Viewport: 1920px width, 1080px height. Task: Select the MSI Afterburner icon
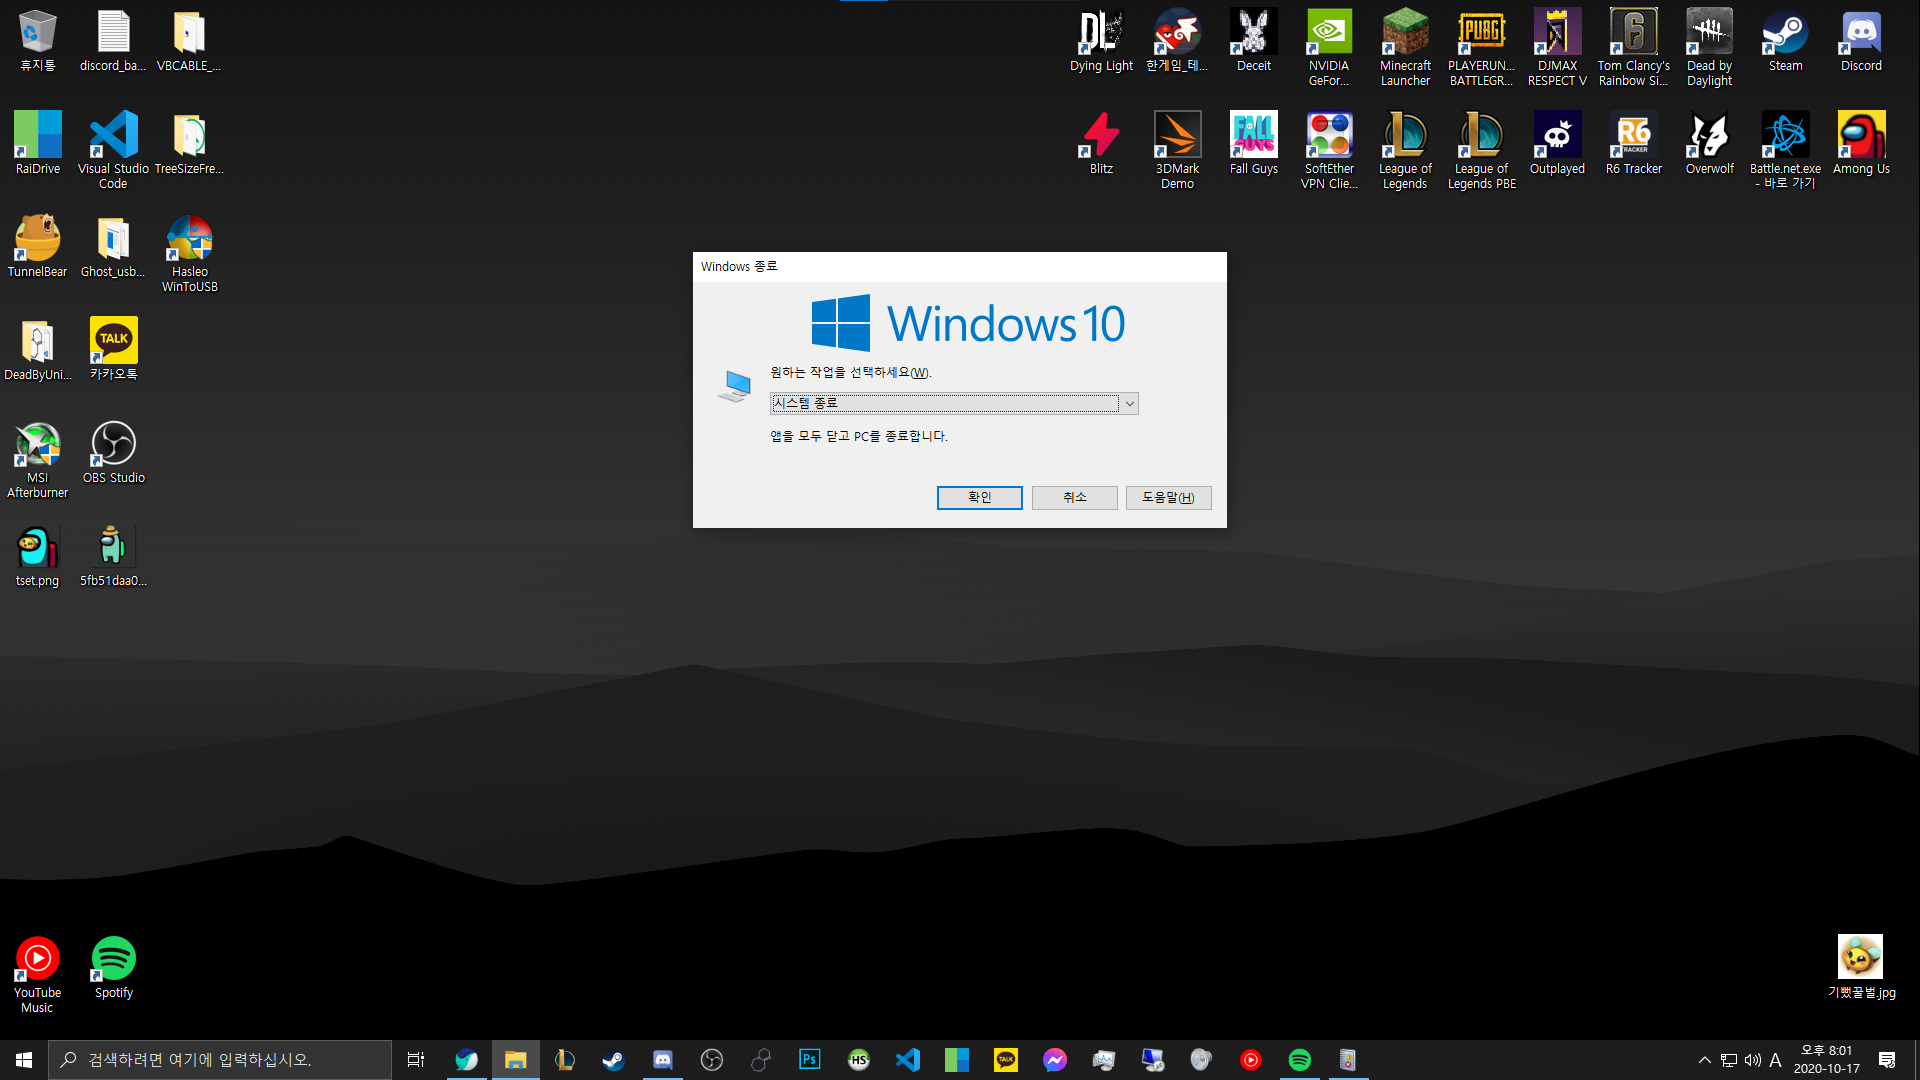(37, 460)
